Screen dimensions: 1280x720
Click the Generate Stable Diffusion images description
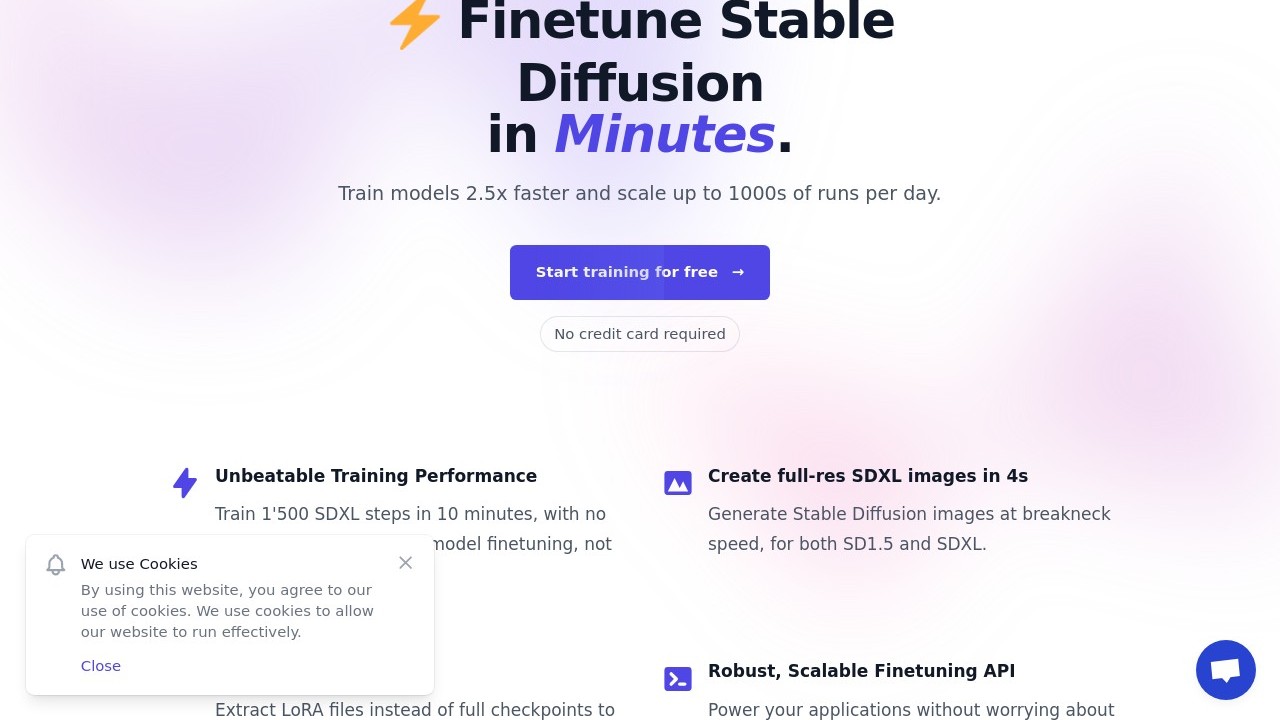[909, 529]
